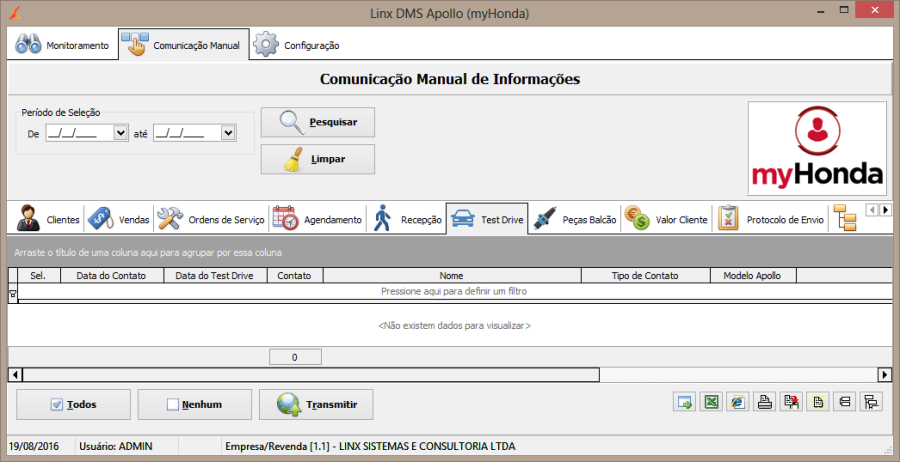The height and width of the screenshot is (462, 900).
Task: Click the grid filter funnel icon
Action: click(13, 293)
